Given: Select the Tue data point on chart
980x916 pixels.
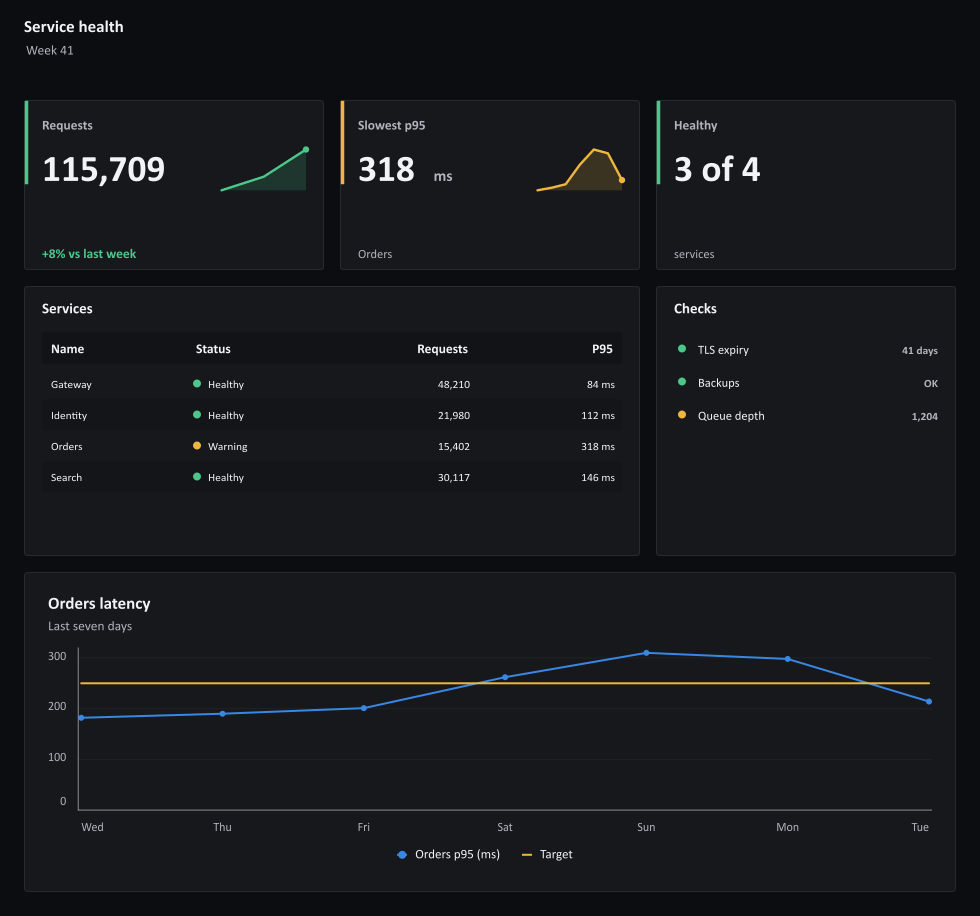Looking at the screenshot, I should point(929,702).
